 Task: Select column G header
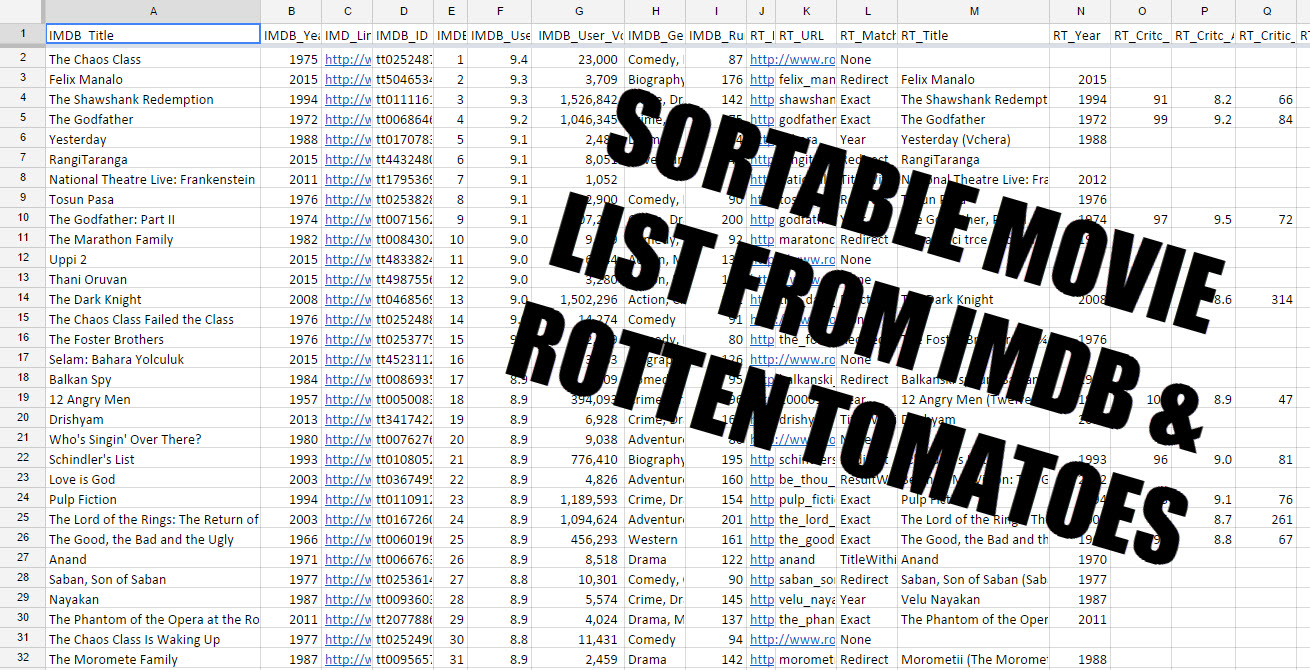(578, 10)
